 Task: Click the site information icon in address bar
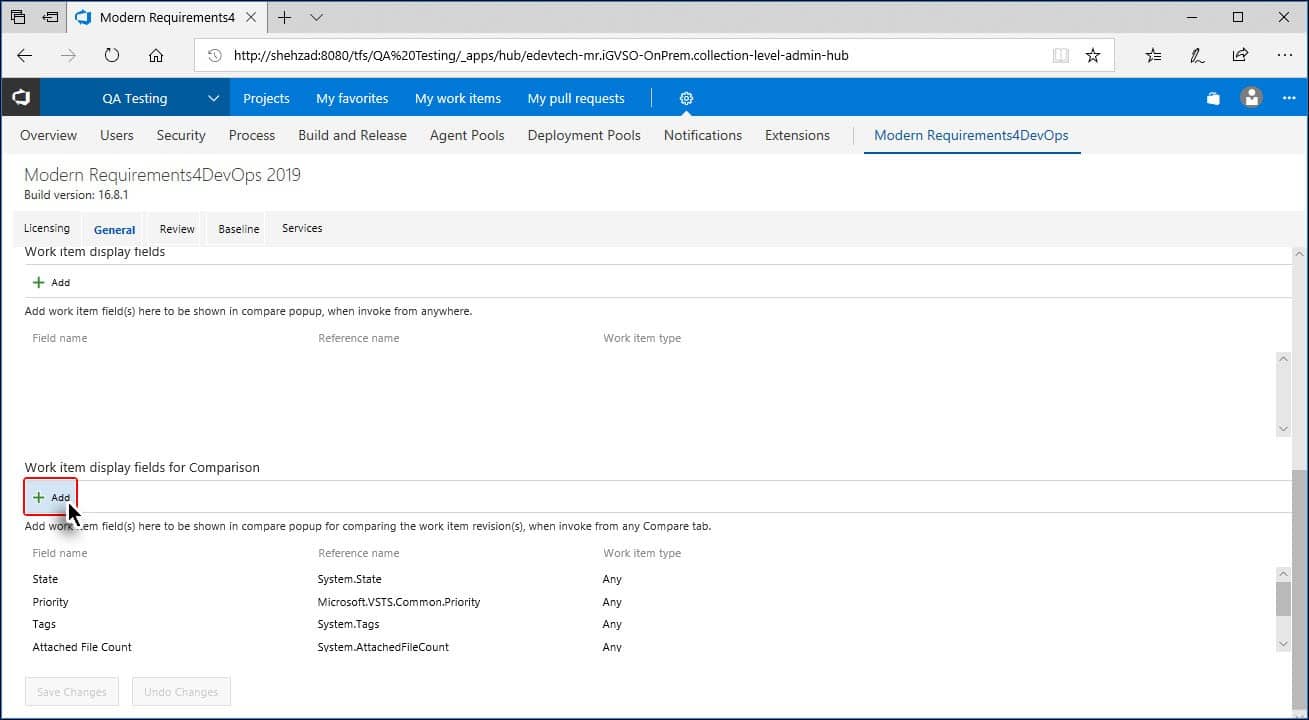pyautogui.click(x=215, y=56)
